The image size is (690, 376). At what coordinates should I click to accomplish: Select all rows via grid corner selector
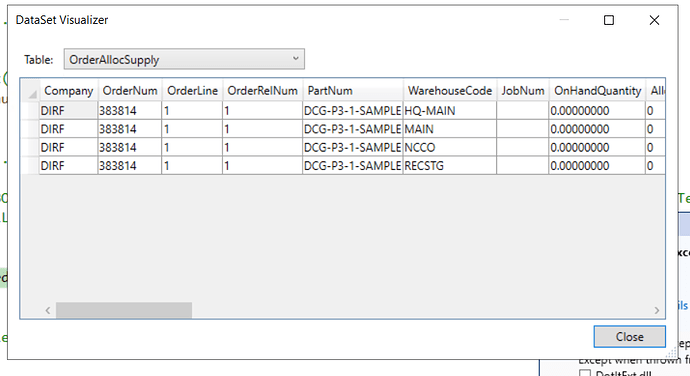30,91
